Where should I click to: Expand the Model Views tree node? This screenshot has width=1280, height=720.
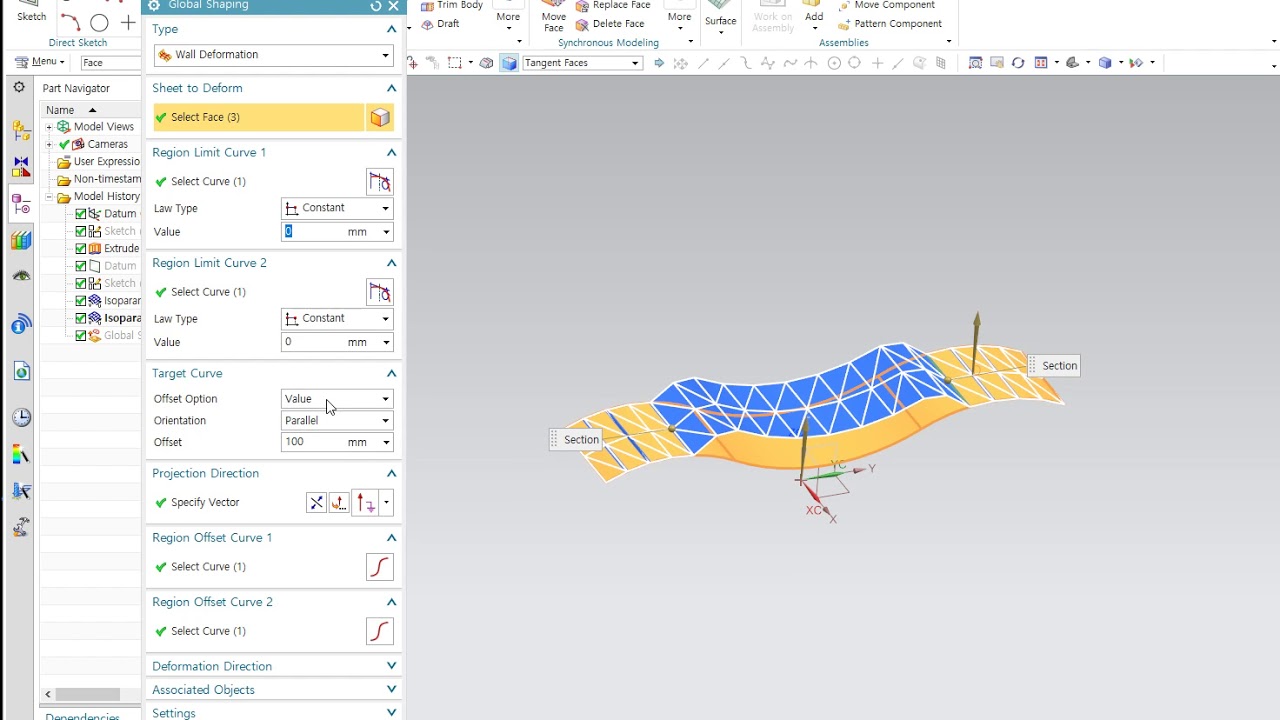pos(49,127)
